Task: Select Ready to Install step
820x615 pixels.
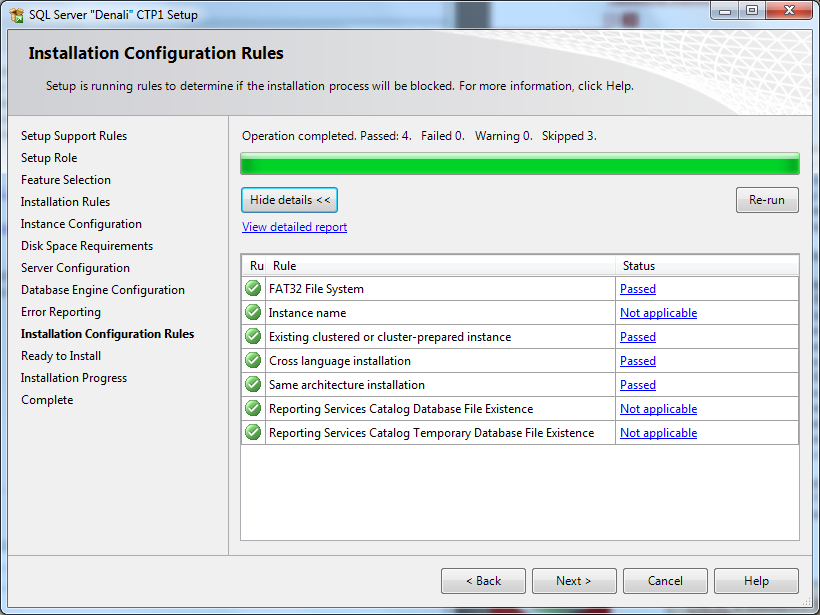Action: coord(61,356)
